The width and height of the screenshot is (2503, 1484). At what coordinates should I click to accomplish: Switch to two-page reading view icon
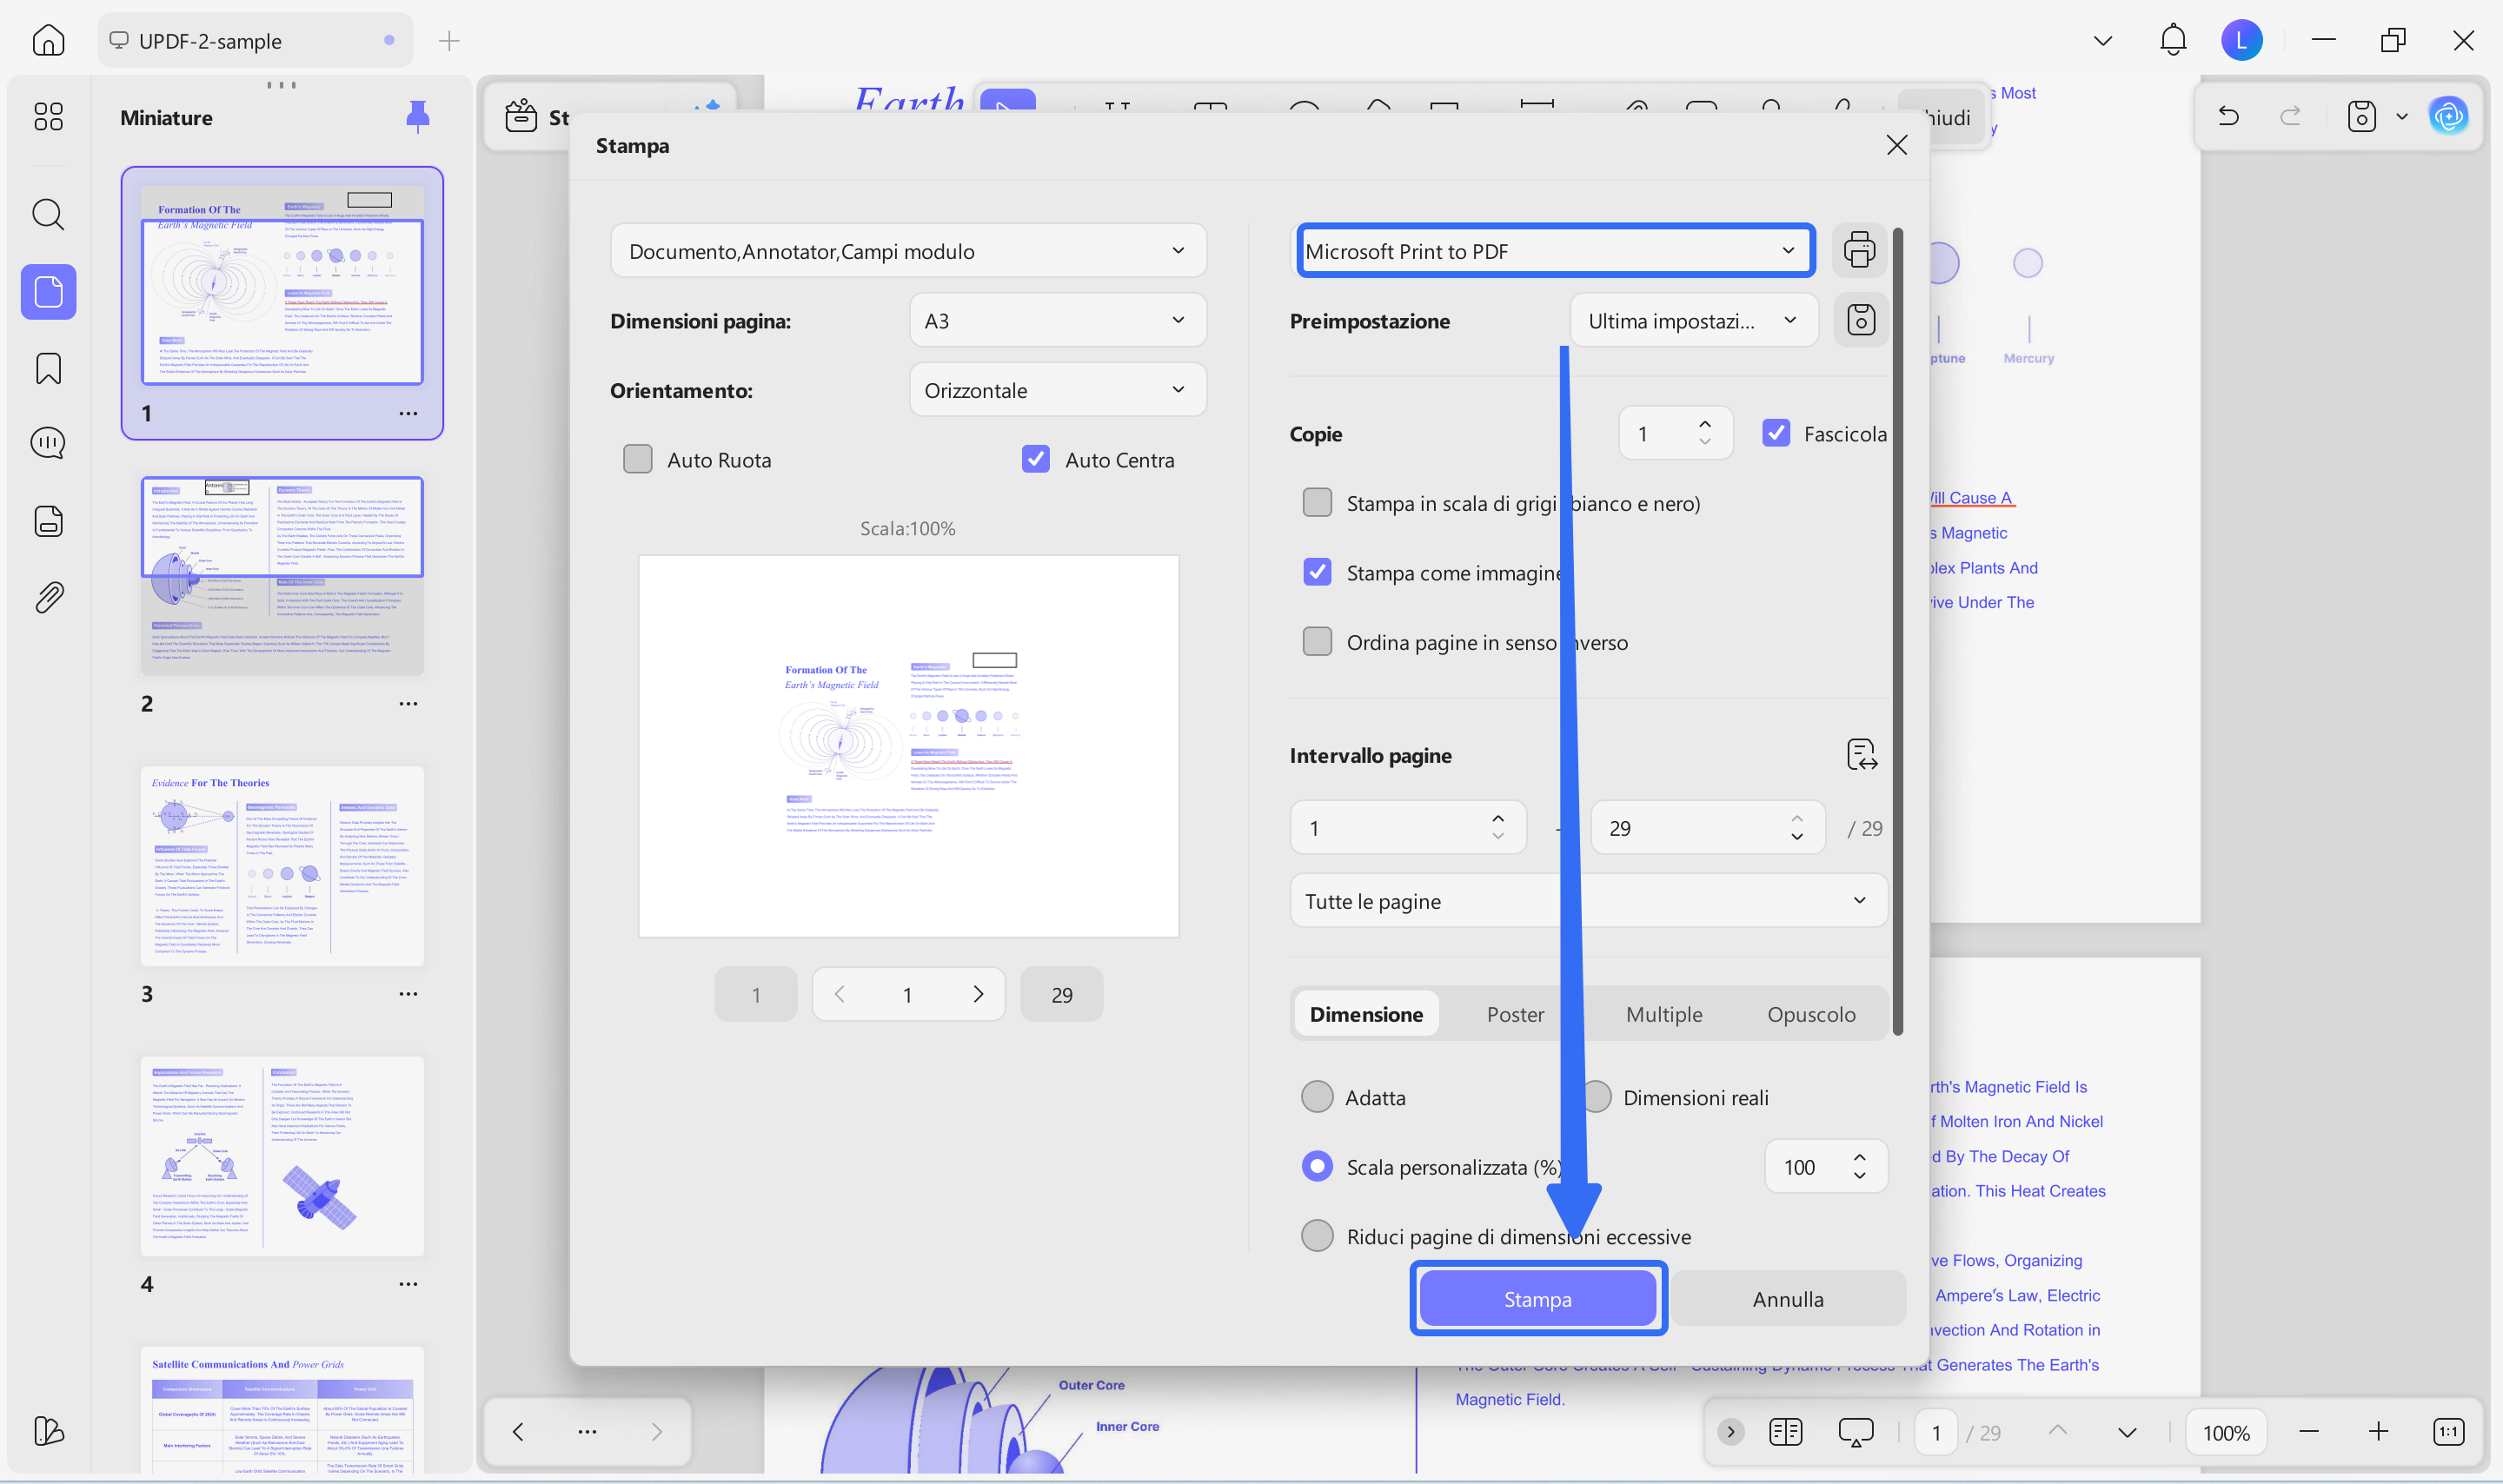pos(1785,1432)
